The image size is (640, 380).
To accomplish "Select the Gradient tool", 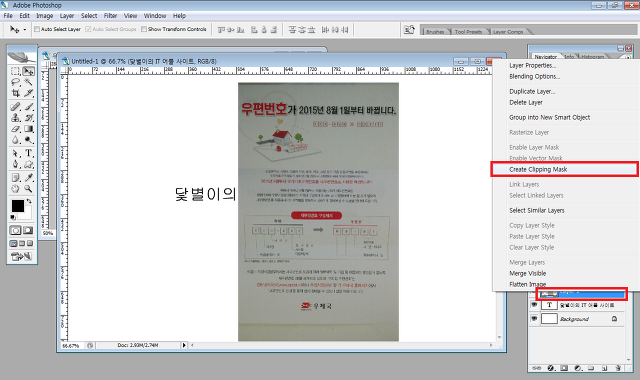I will (29, 129).
